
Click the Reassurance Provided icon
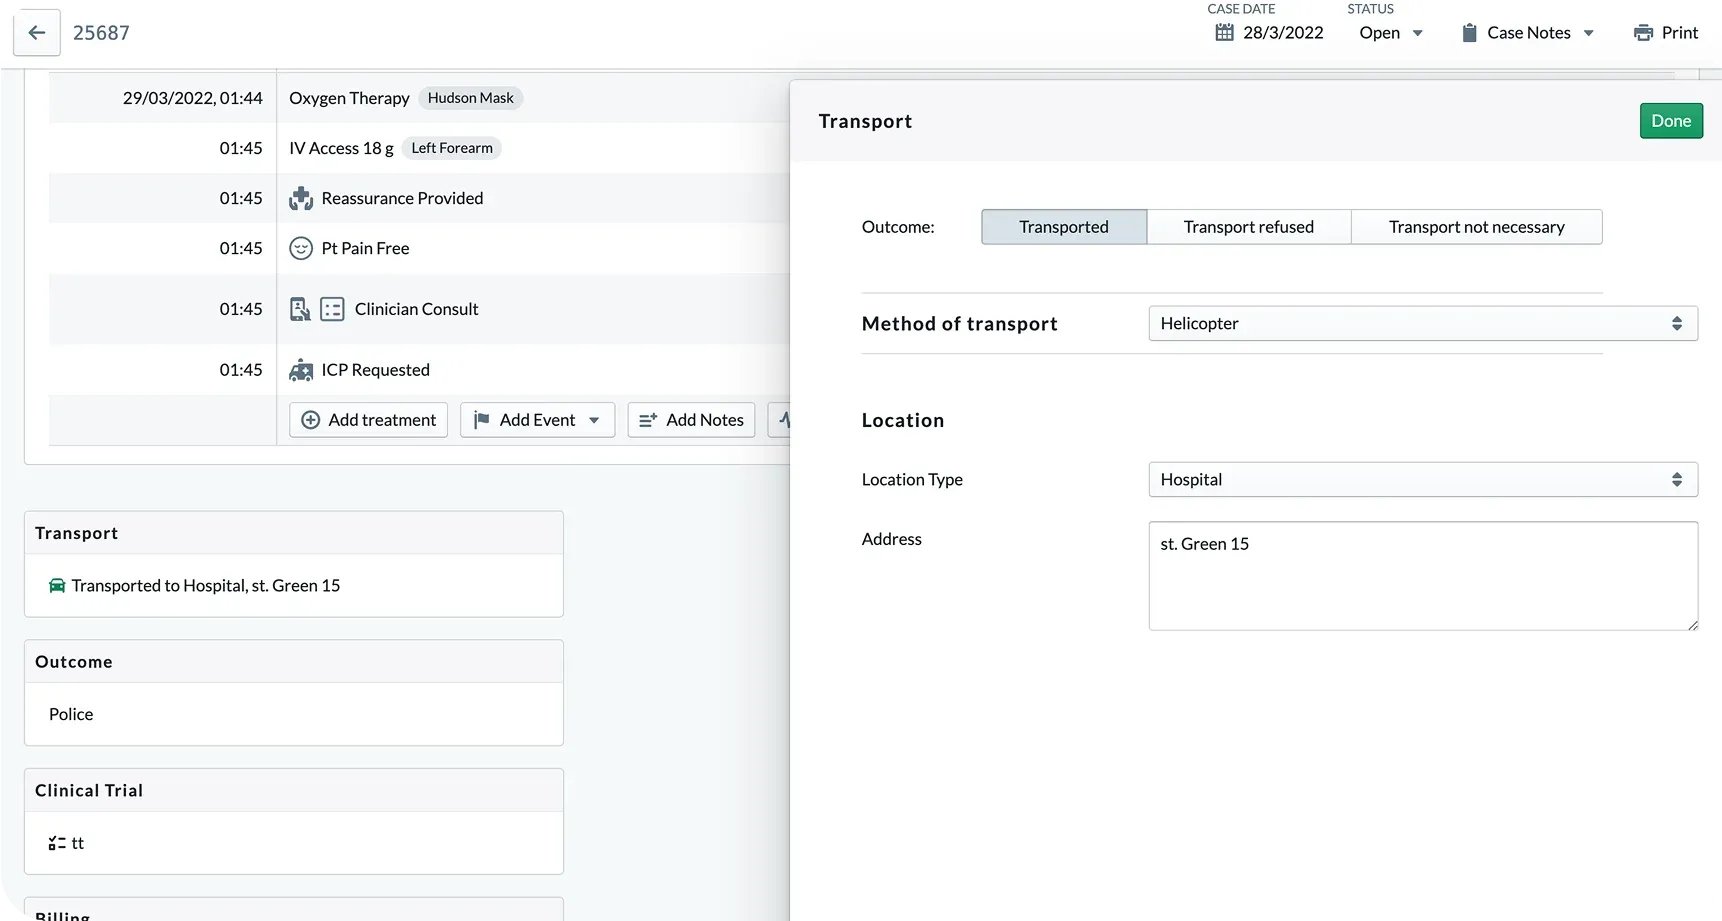pyautogui.click(x=301, y=198)
